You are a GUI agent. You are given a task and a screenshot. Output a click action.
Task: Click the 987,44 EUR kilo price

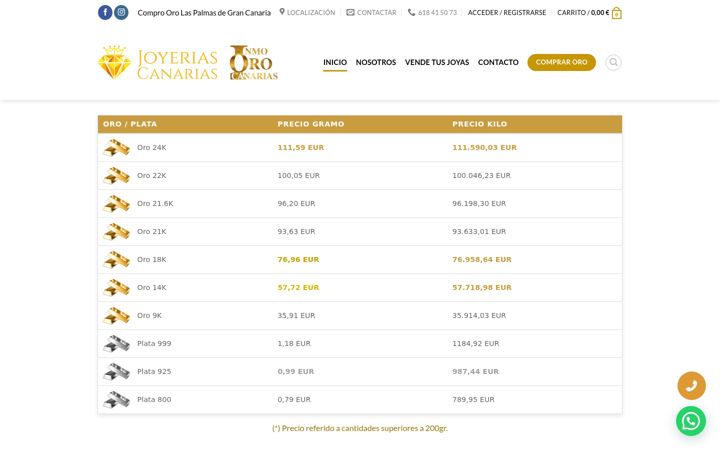tap(475, 371)
